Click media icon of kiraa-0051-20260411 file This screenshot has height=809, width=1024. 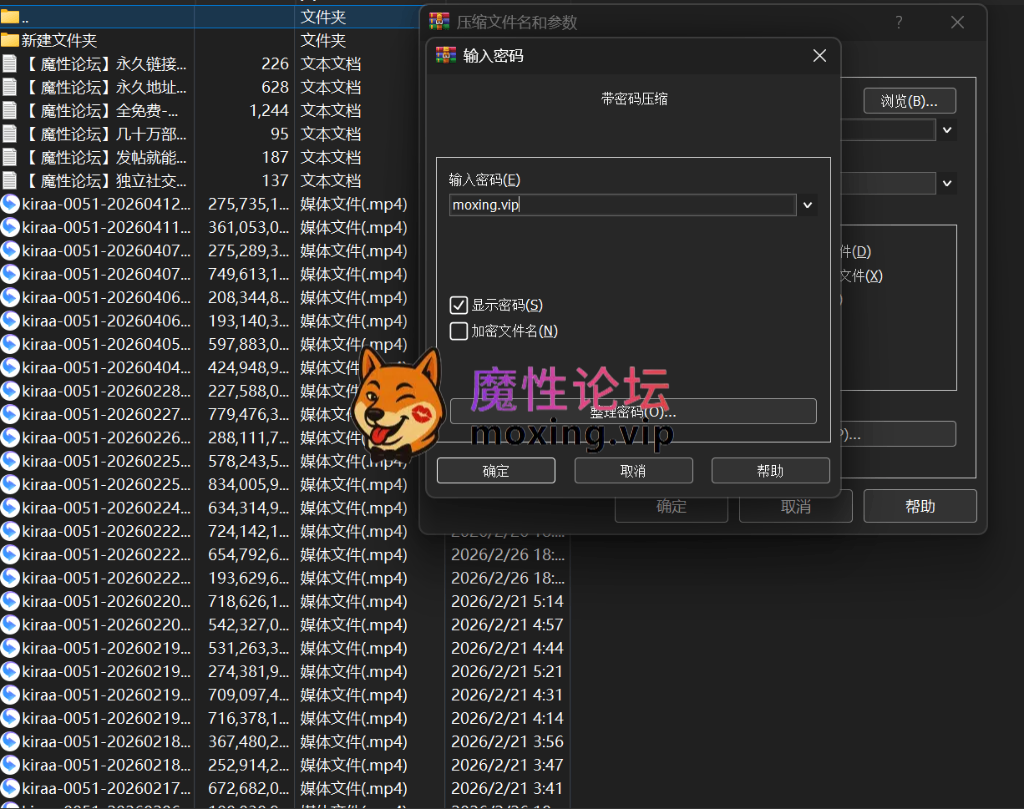click(x=10, y=227)
